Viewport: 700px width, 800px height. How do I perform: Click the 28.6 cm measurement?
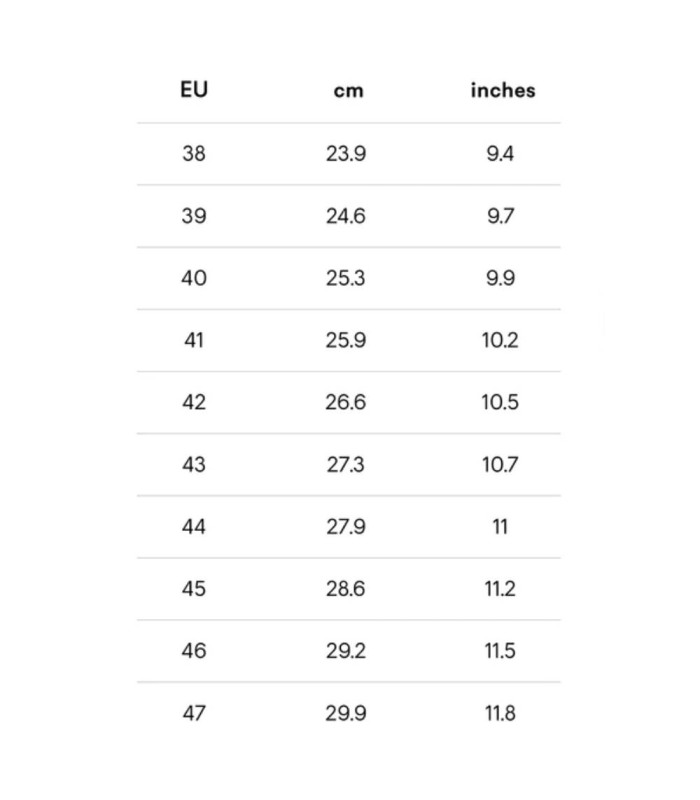pyautogui.click(x=346, y=588)
